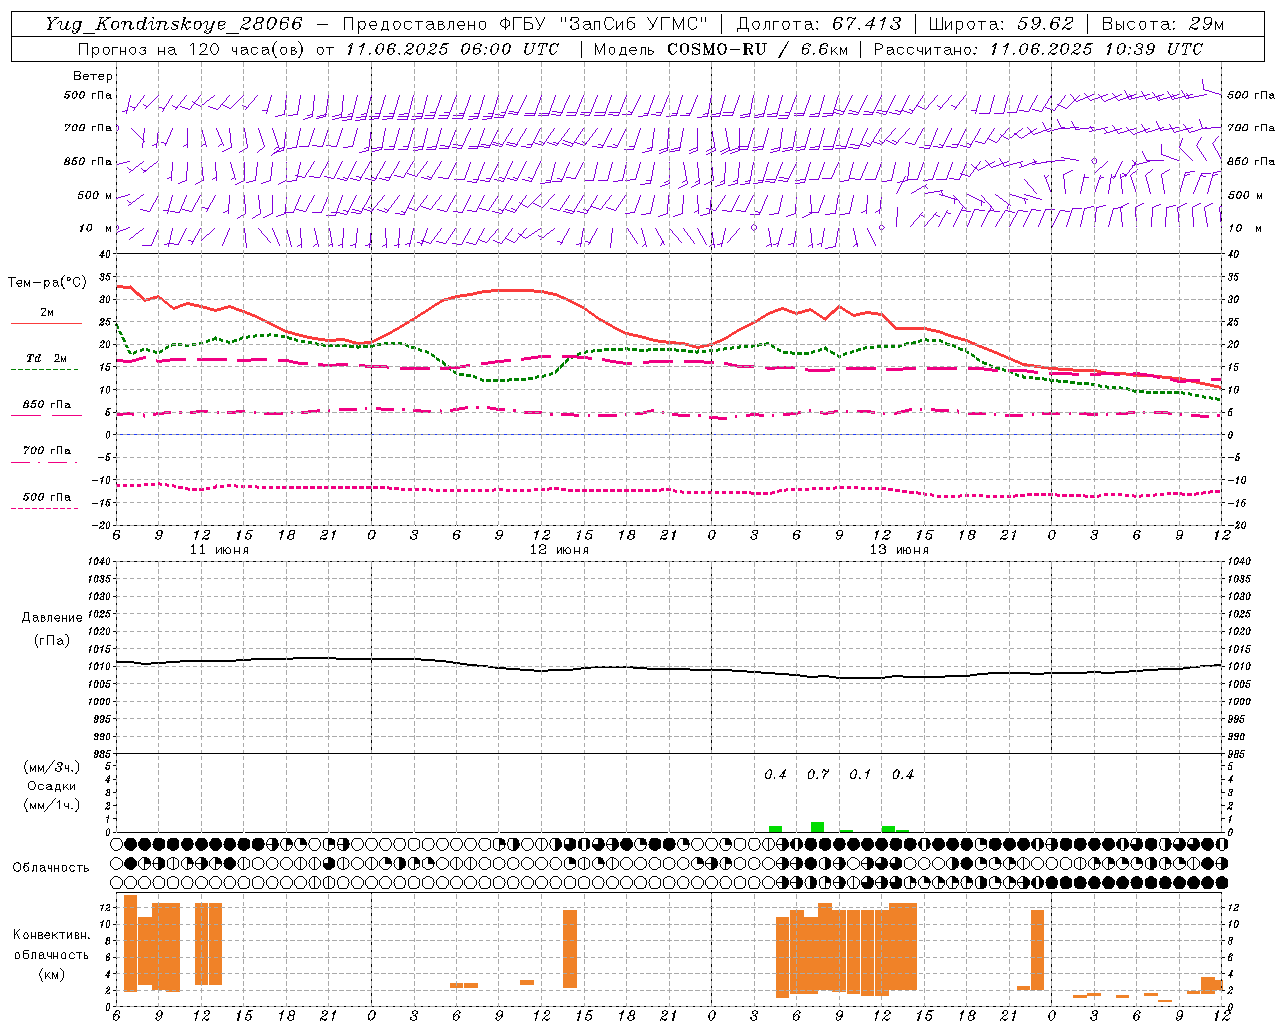Click the Давление panel label
Viewport: 1280px width, 1024px height.
[x=52, y=618]
